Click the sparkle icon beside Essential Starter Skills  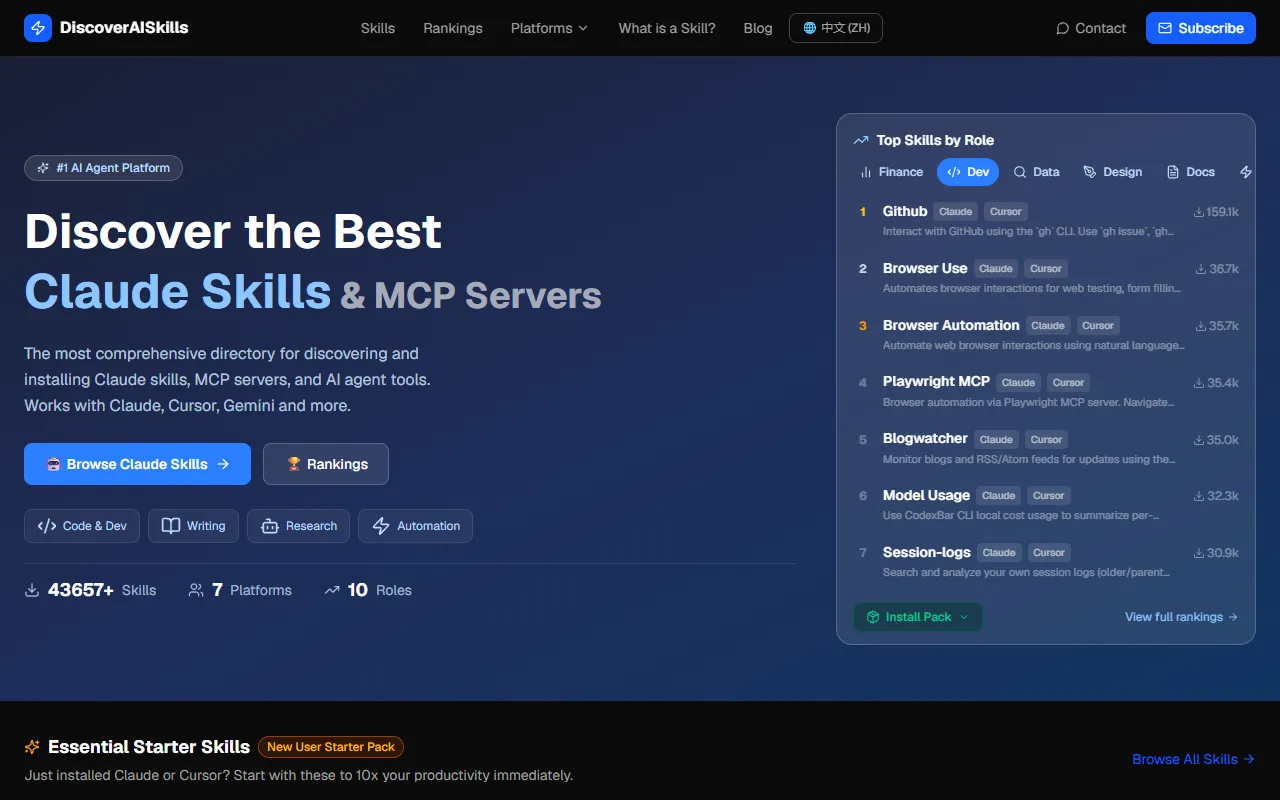33,747
